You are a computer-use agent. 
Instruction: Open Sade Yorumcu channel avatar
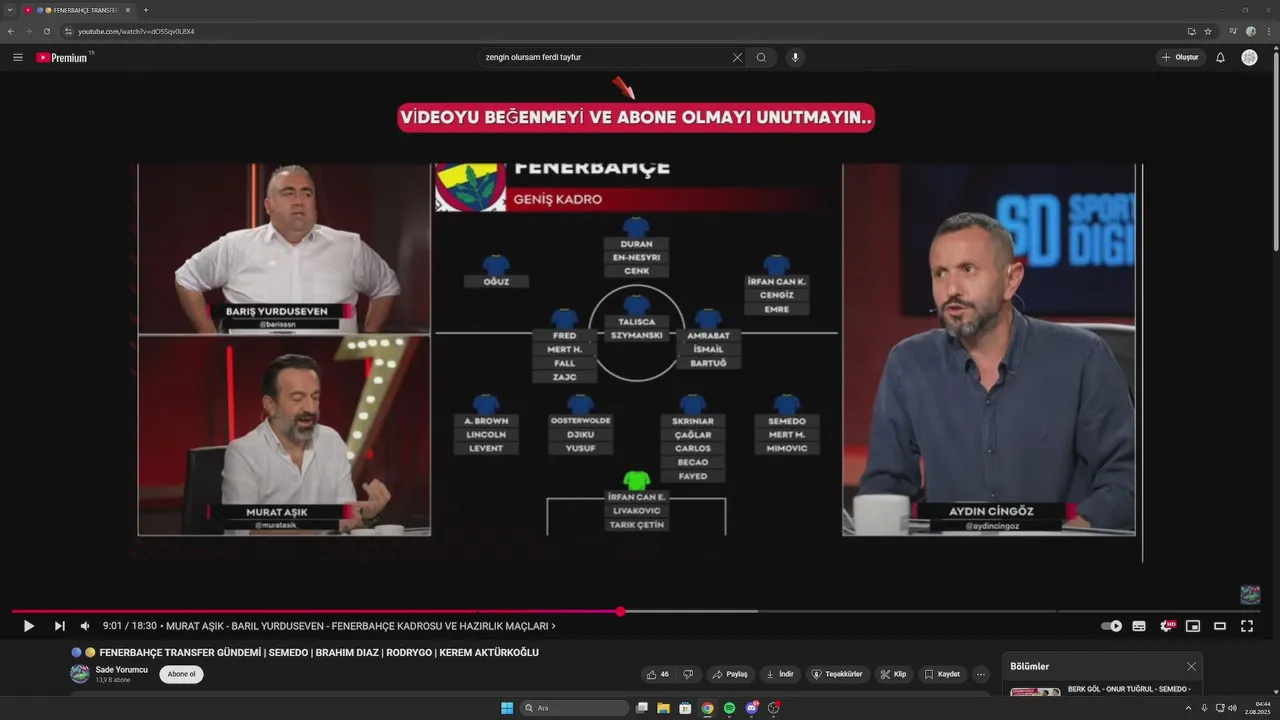[x=79, y=674]
